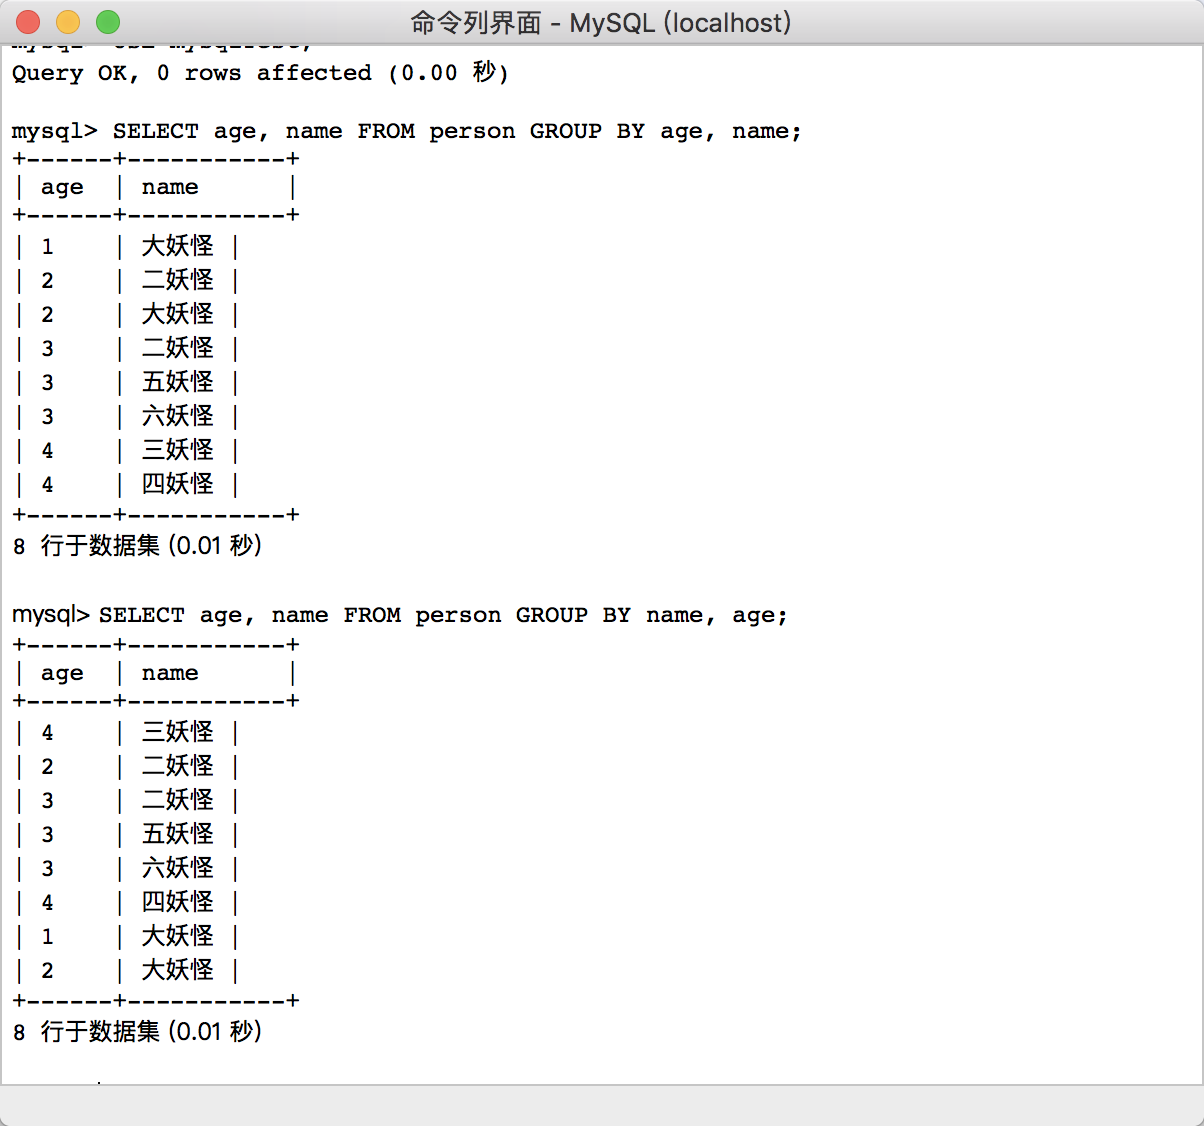
Task: Click the first "8 行于数据集 (0.01 秒)" summary
Action: coord(138,546)
